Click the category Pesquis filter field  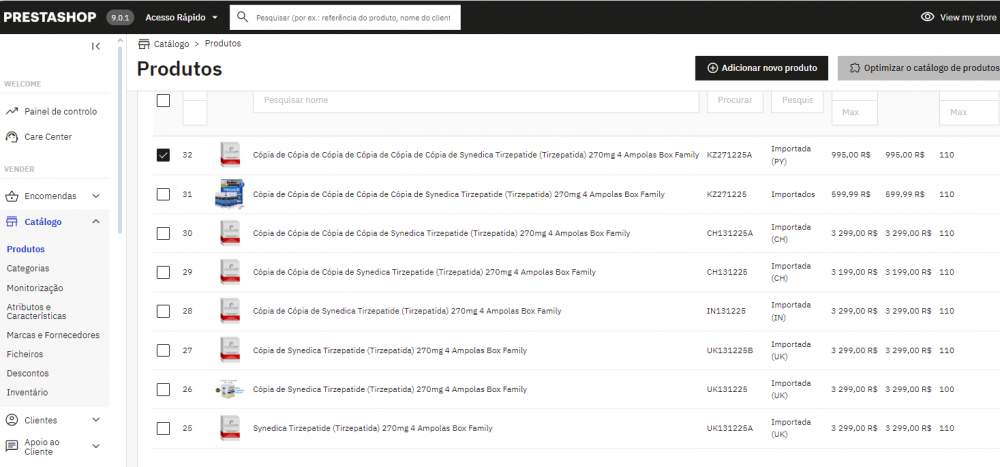click(x=797, y=100)
